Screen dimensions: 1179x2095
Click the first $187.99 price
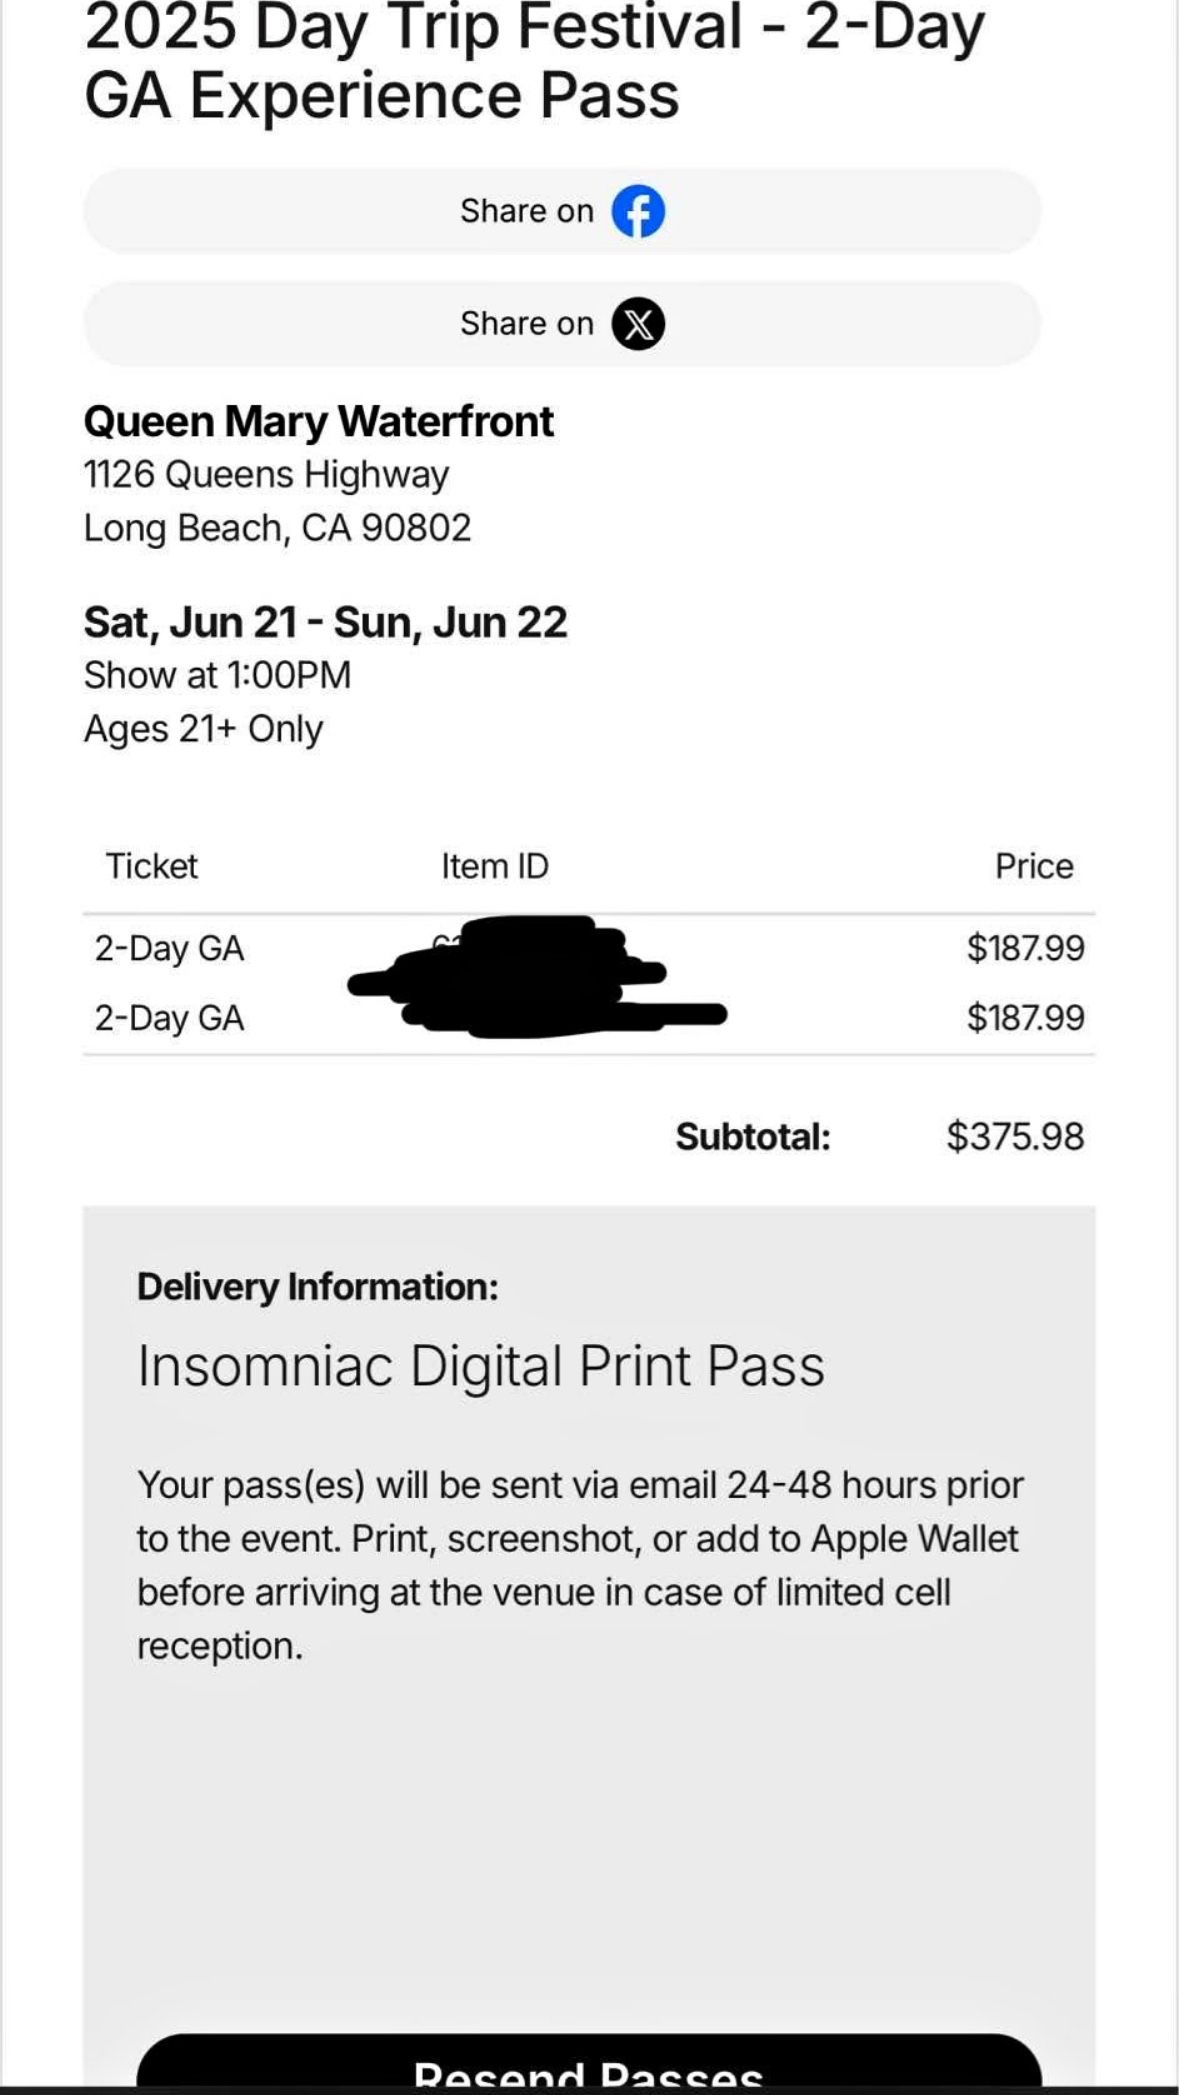click(1025, 948)
